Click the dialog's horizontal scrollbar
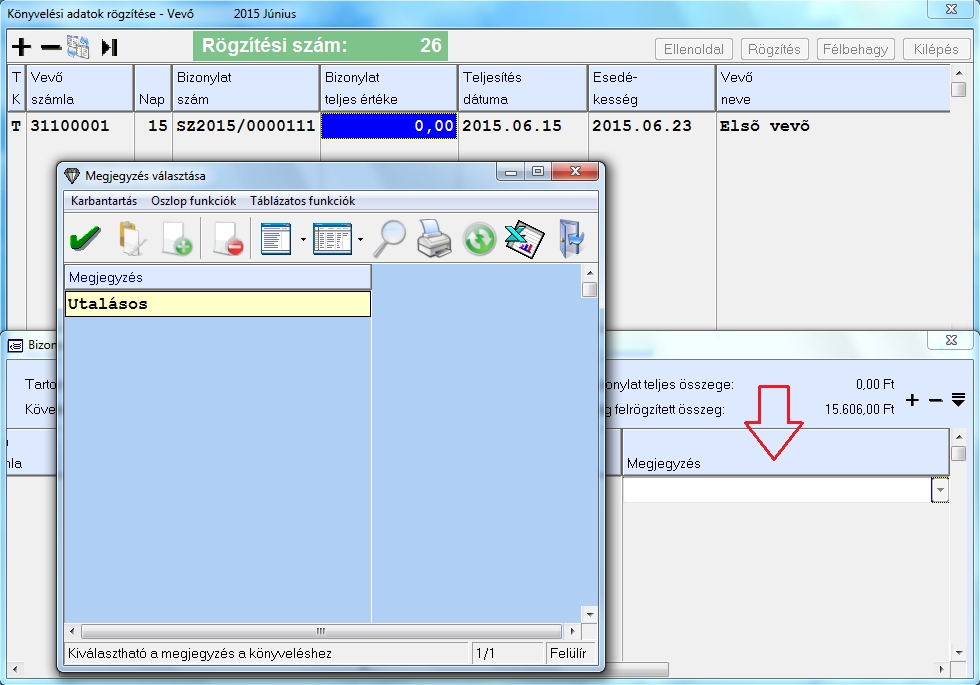The height and width of the screenshot is (685, 980). point(320,632)
